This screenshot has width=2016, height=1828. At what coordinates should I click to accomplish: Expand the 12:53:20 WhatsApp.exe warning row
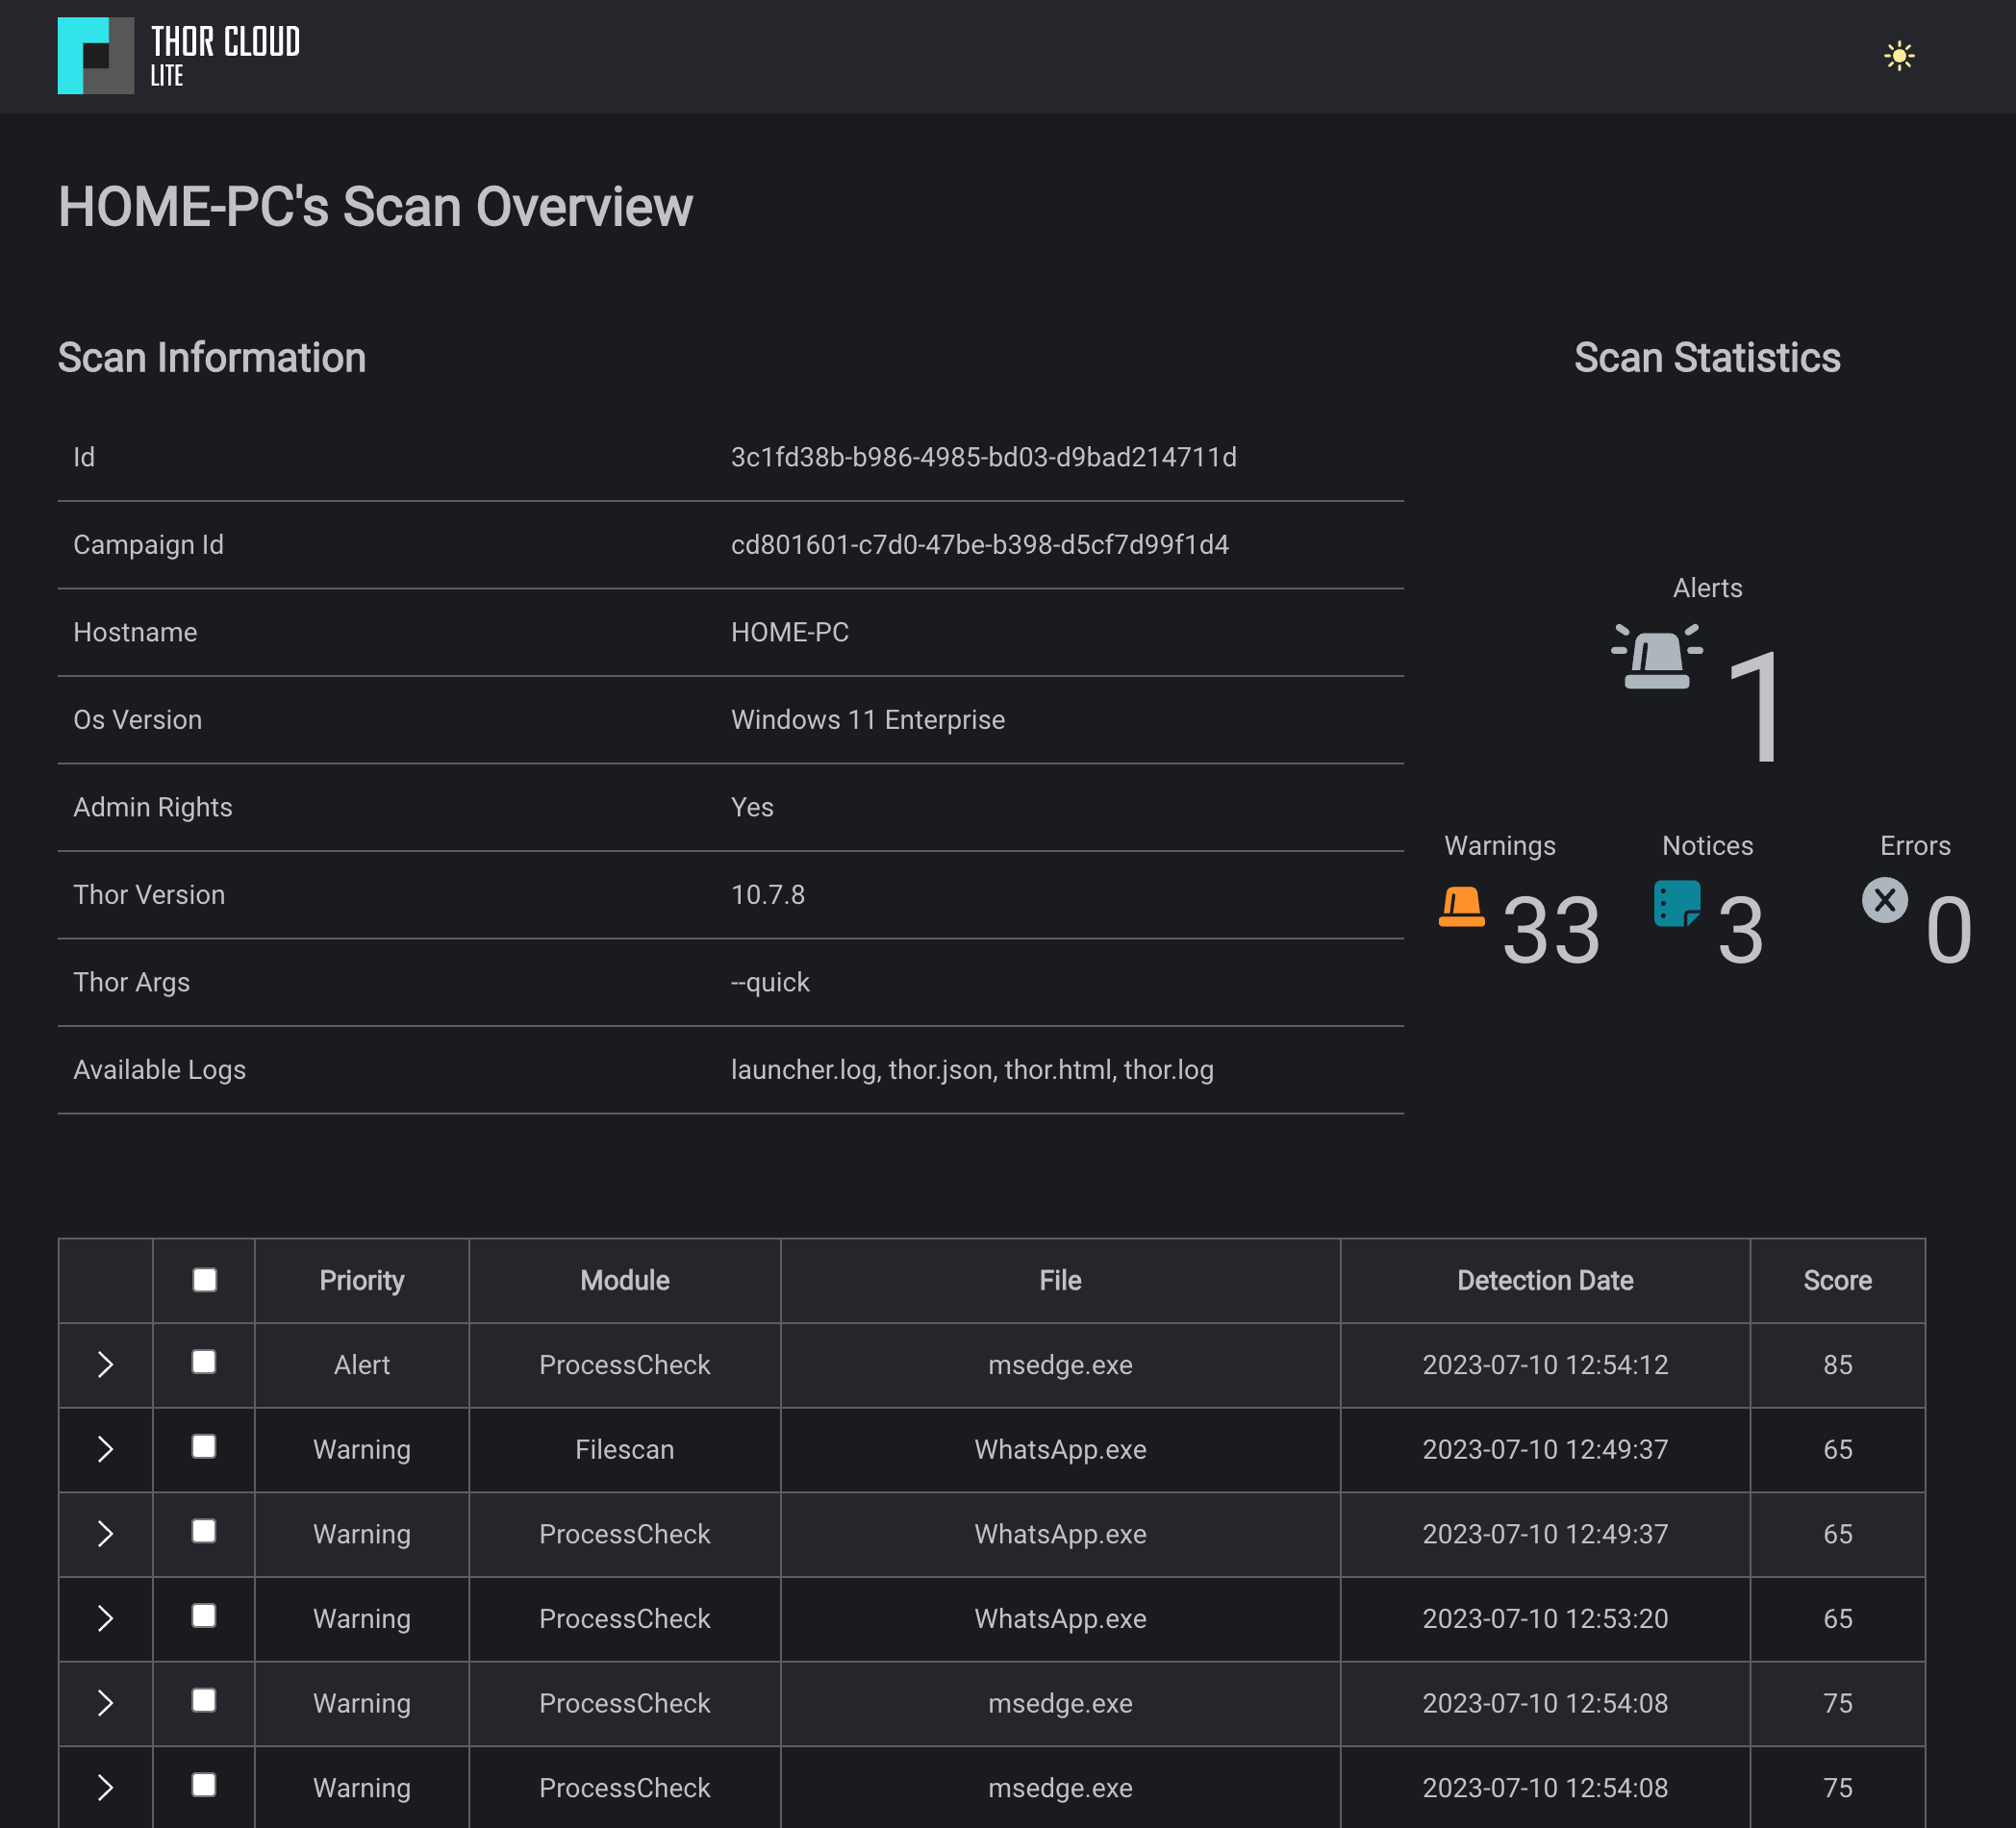(106, 1618)
